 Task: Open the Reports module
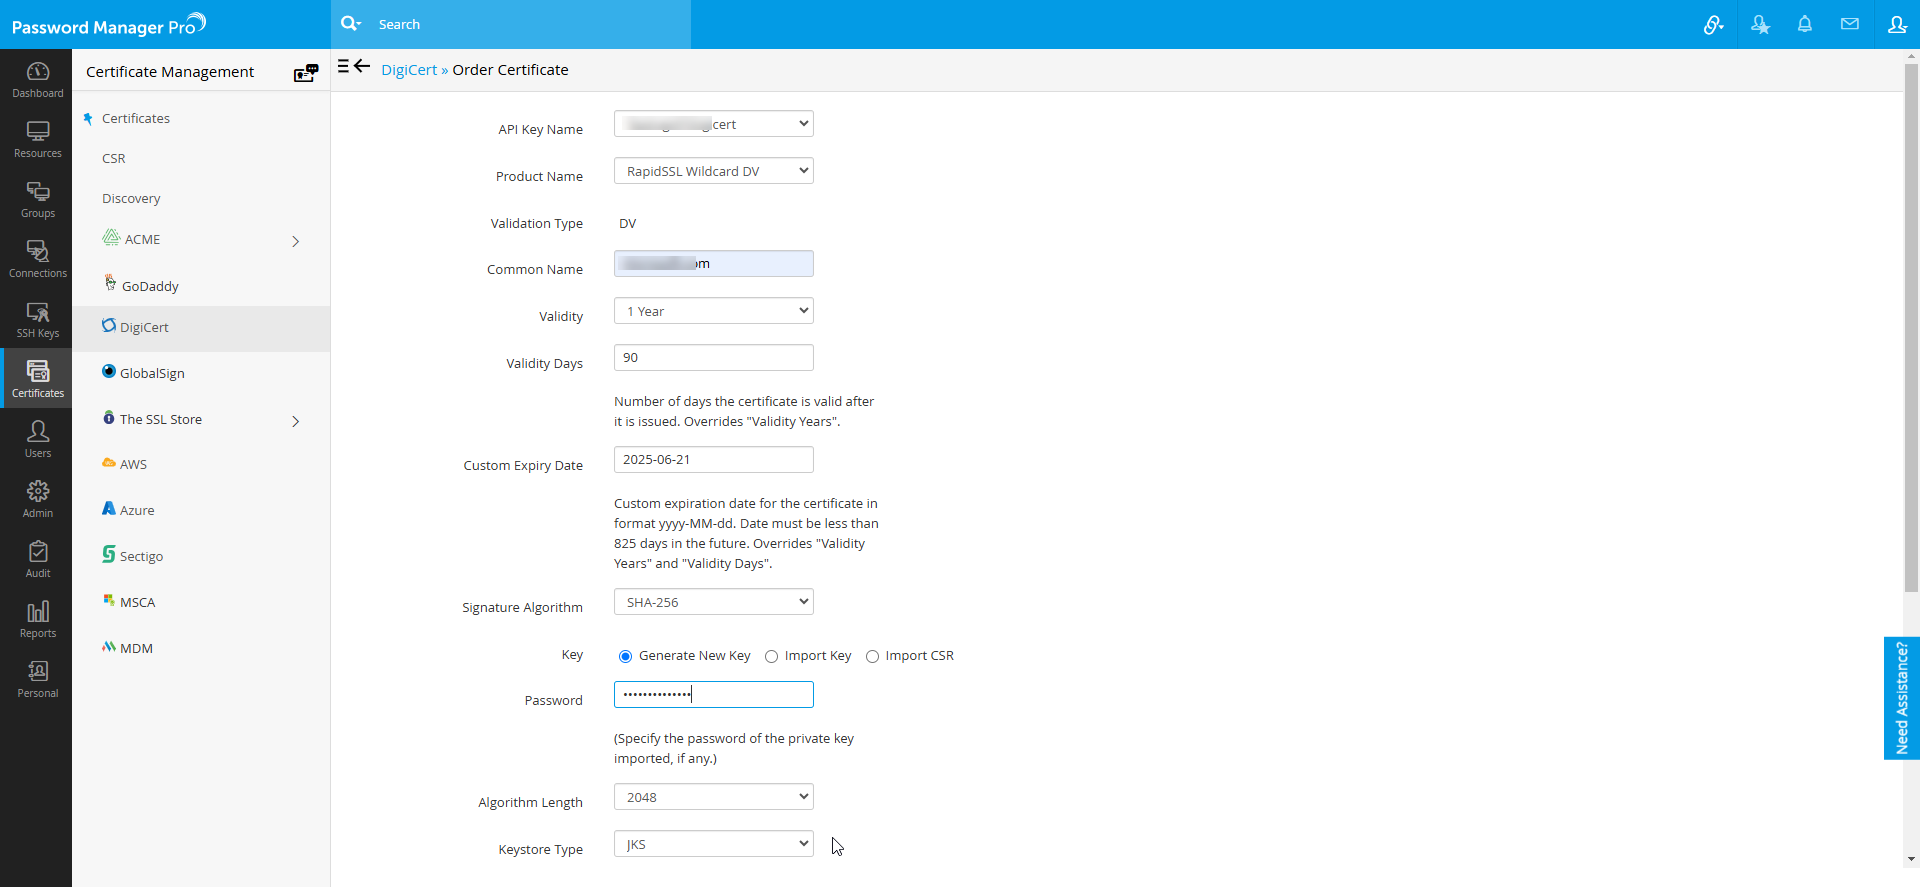point(37,619)
